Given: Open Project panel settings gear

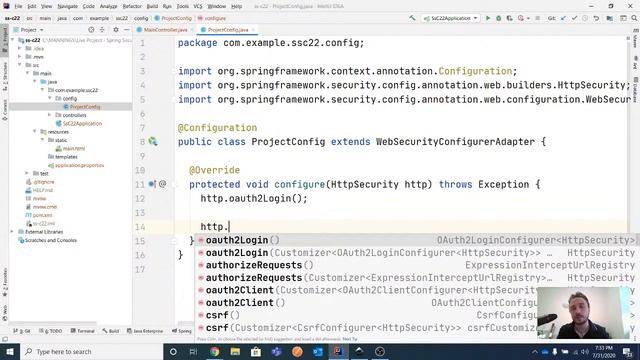Looking at the screenshot, I should pyautogui.click(x=116, y=30).
